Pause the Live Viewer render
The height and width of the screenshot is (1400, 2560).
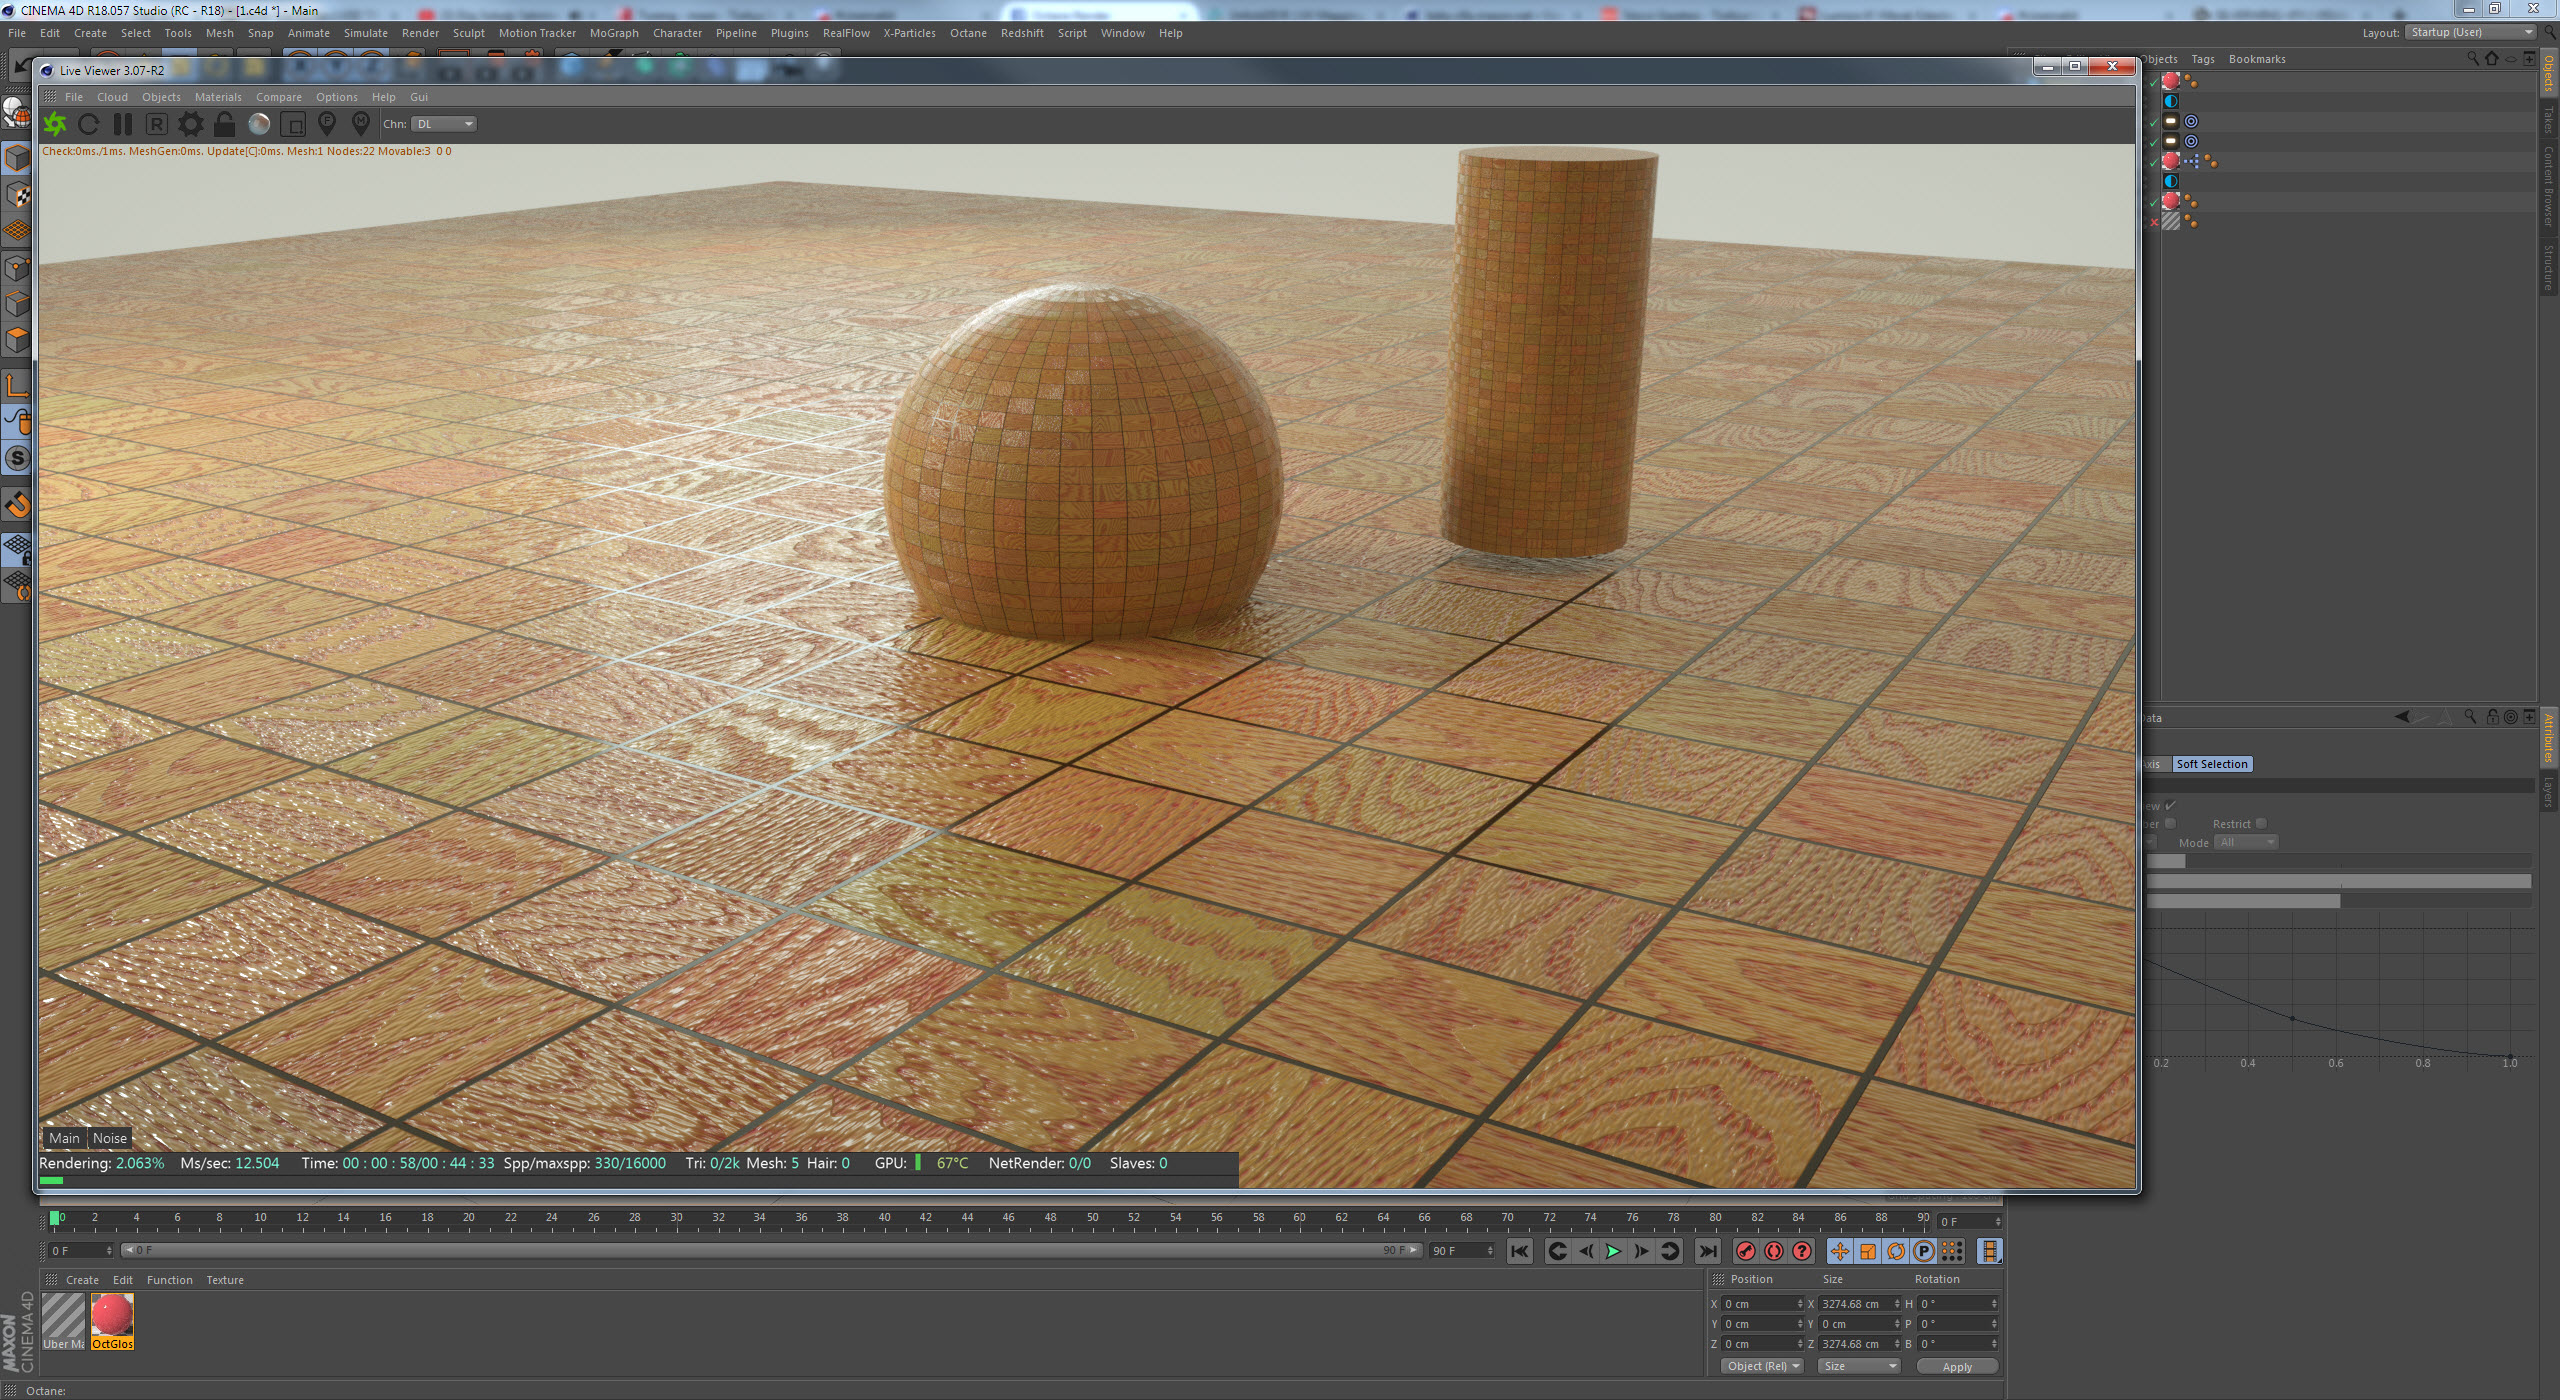click(x=123, y=124)
